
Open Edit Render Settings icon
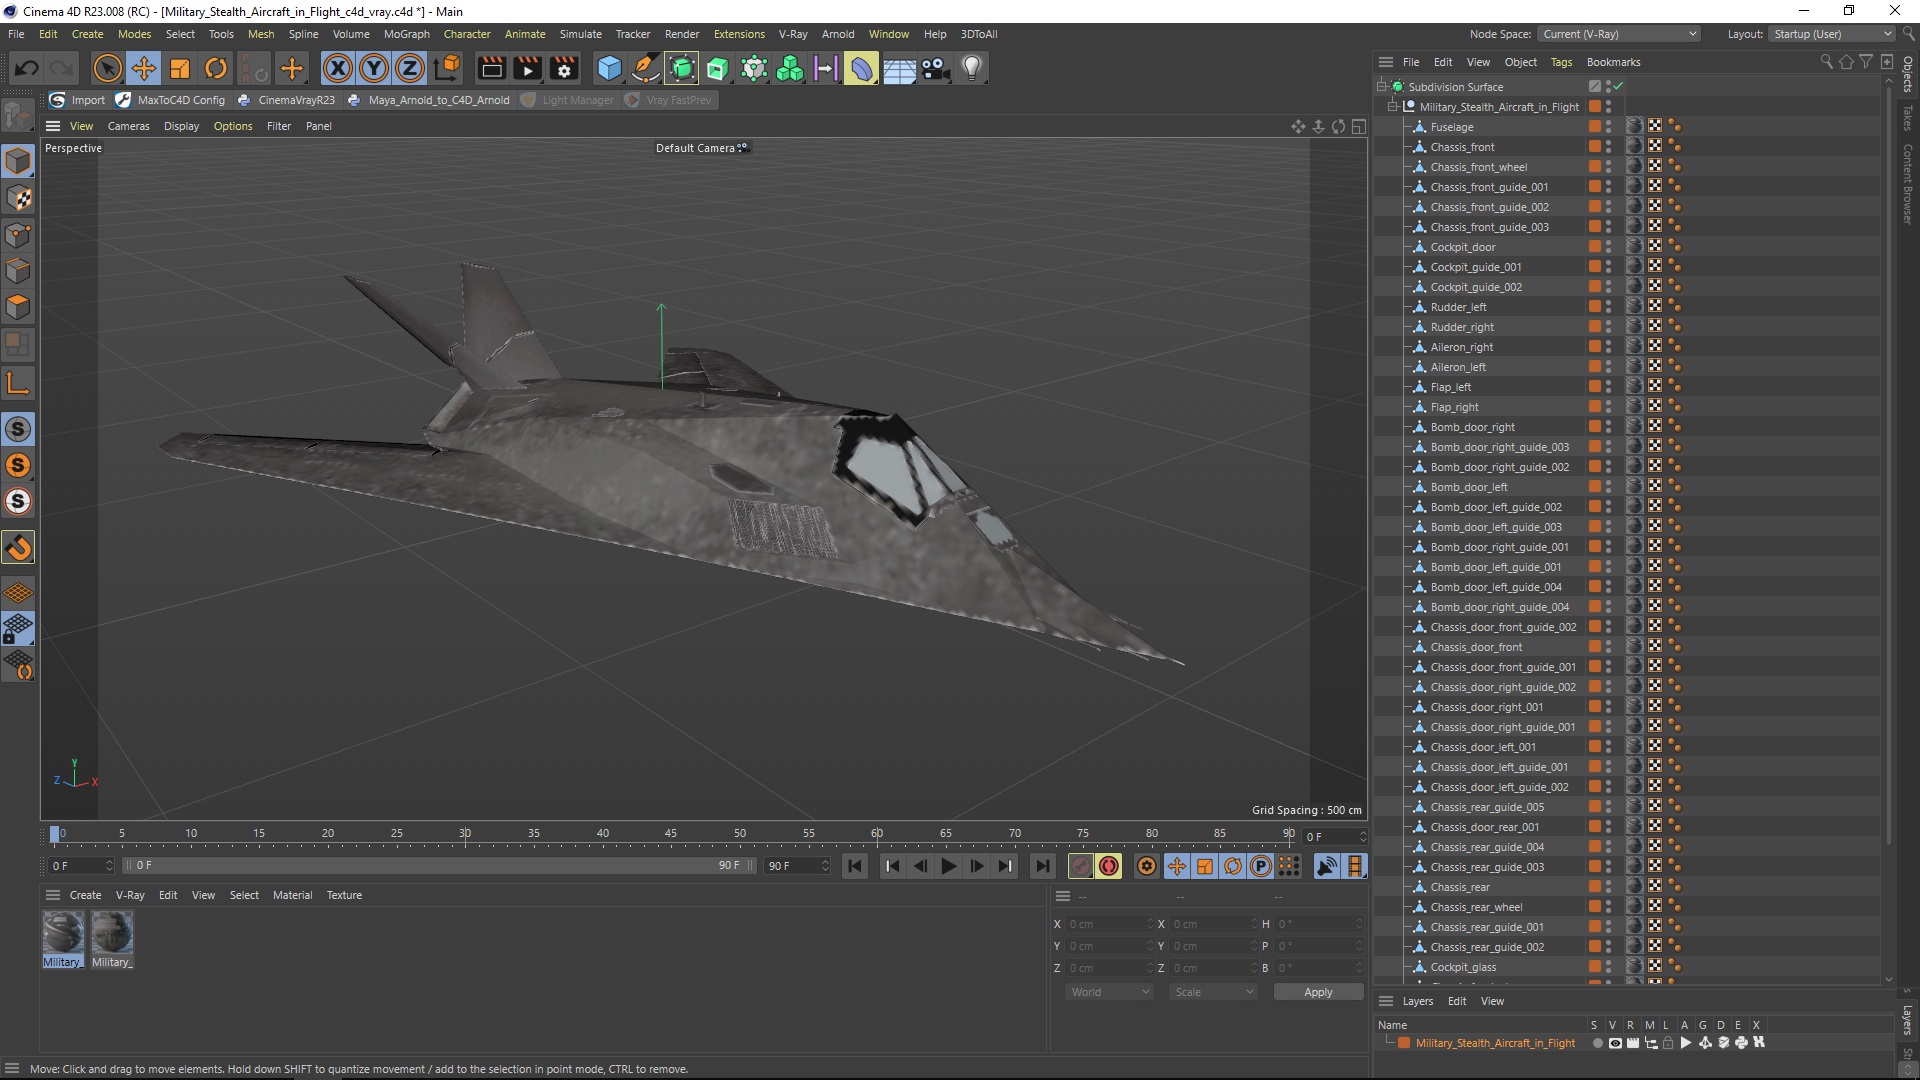(564, 68)
